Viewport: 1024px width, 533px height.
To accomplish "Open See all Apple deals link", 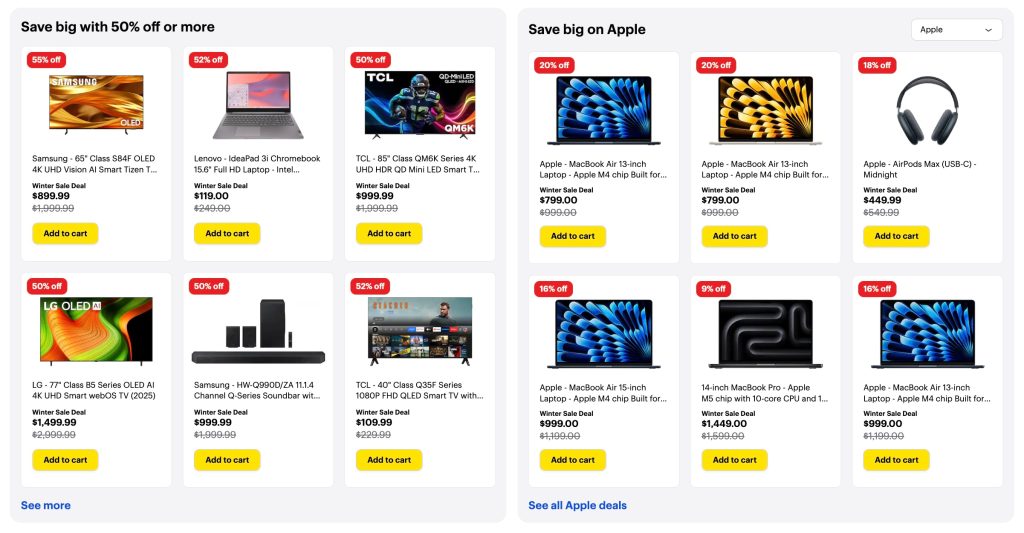I will click(x=577, y=505).
